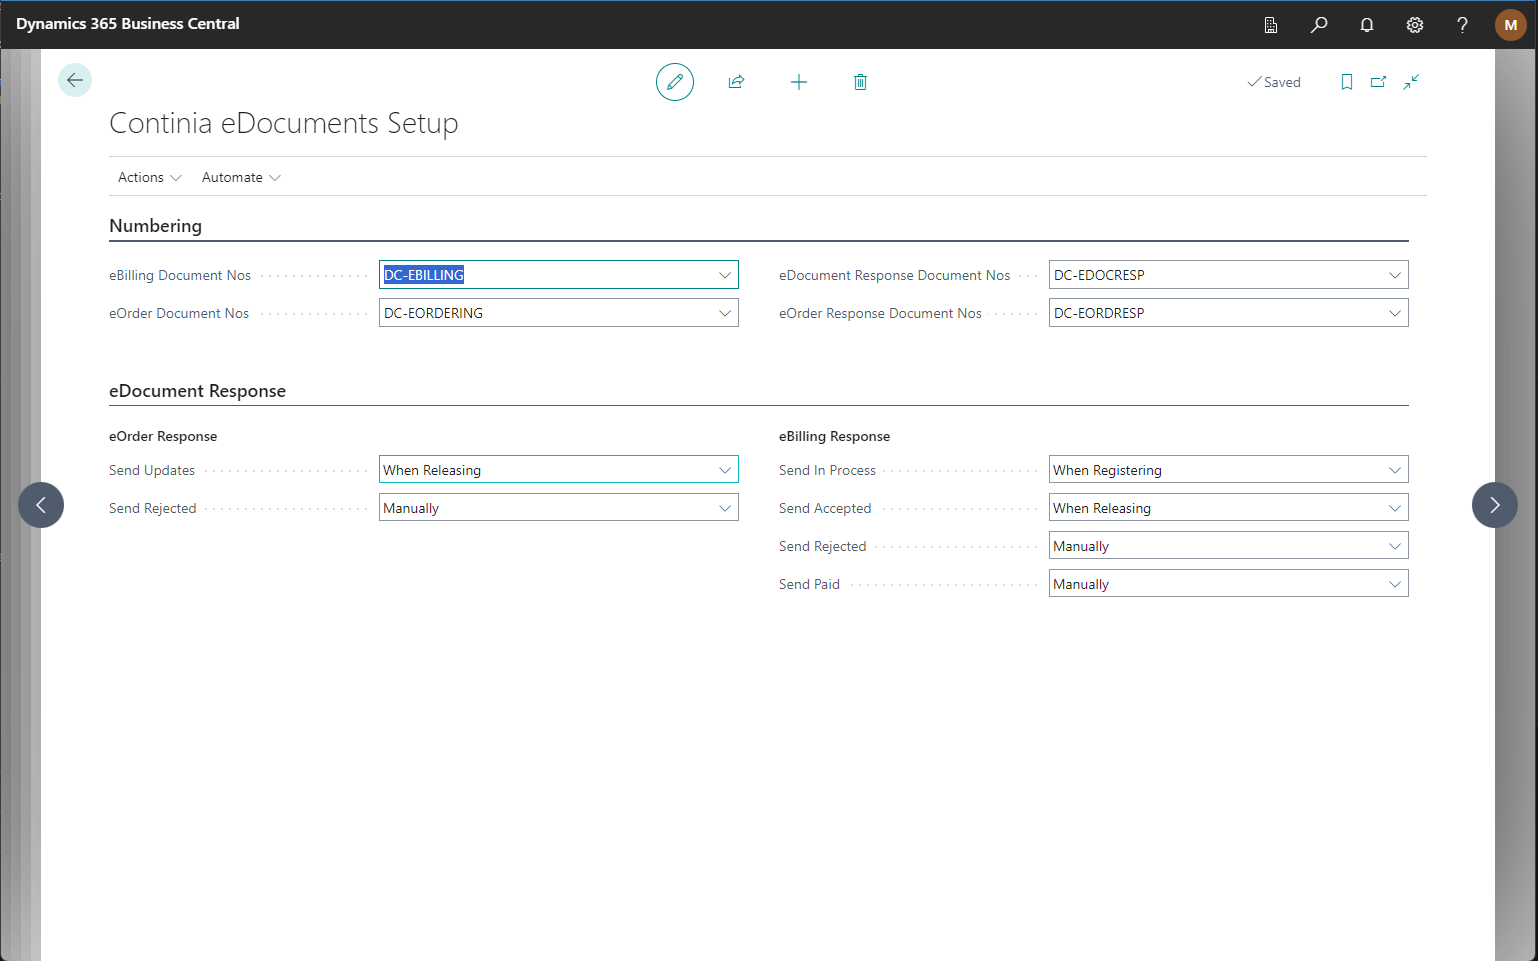
Task: Click the Continia eDocuments Setup title
Action: click(x=284, y=123)
